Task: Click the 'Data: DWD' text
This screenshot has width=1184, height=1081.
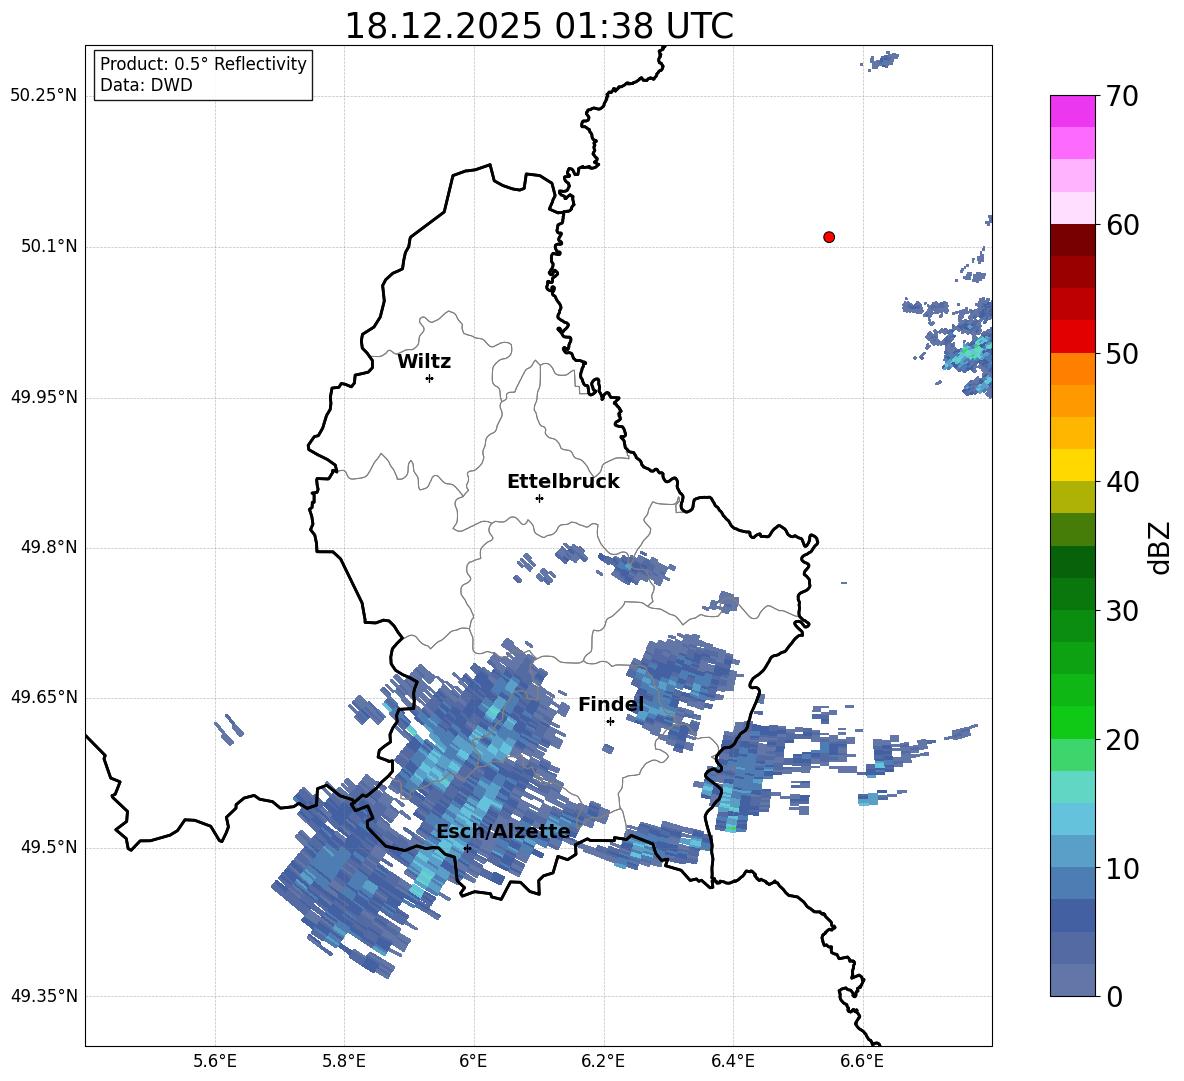Action: pyautogui.click(x=146, y=85)
